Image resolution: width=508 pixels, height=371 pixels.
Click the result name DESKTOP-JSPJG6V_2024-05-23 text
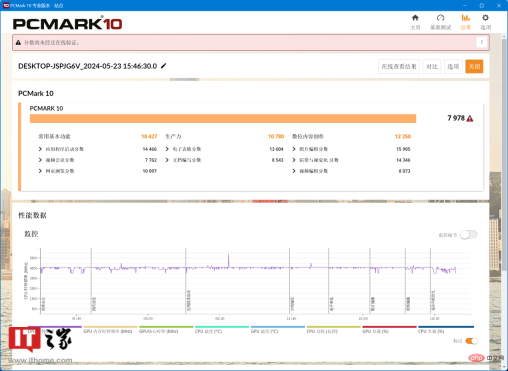pos(87,66)
